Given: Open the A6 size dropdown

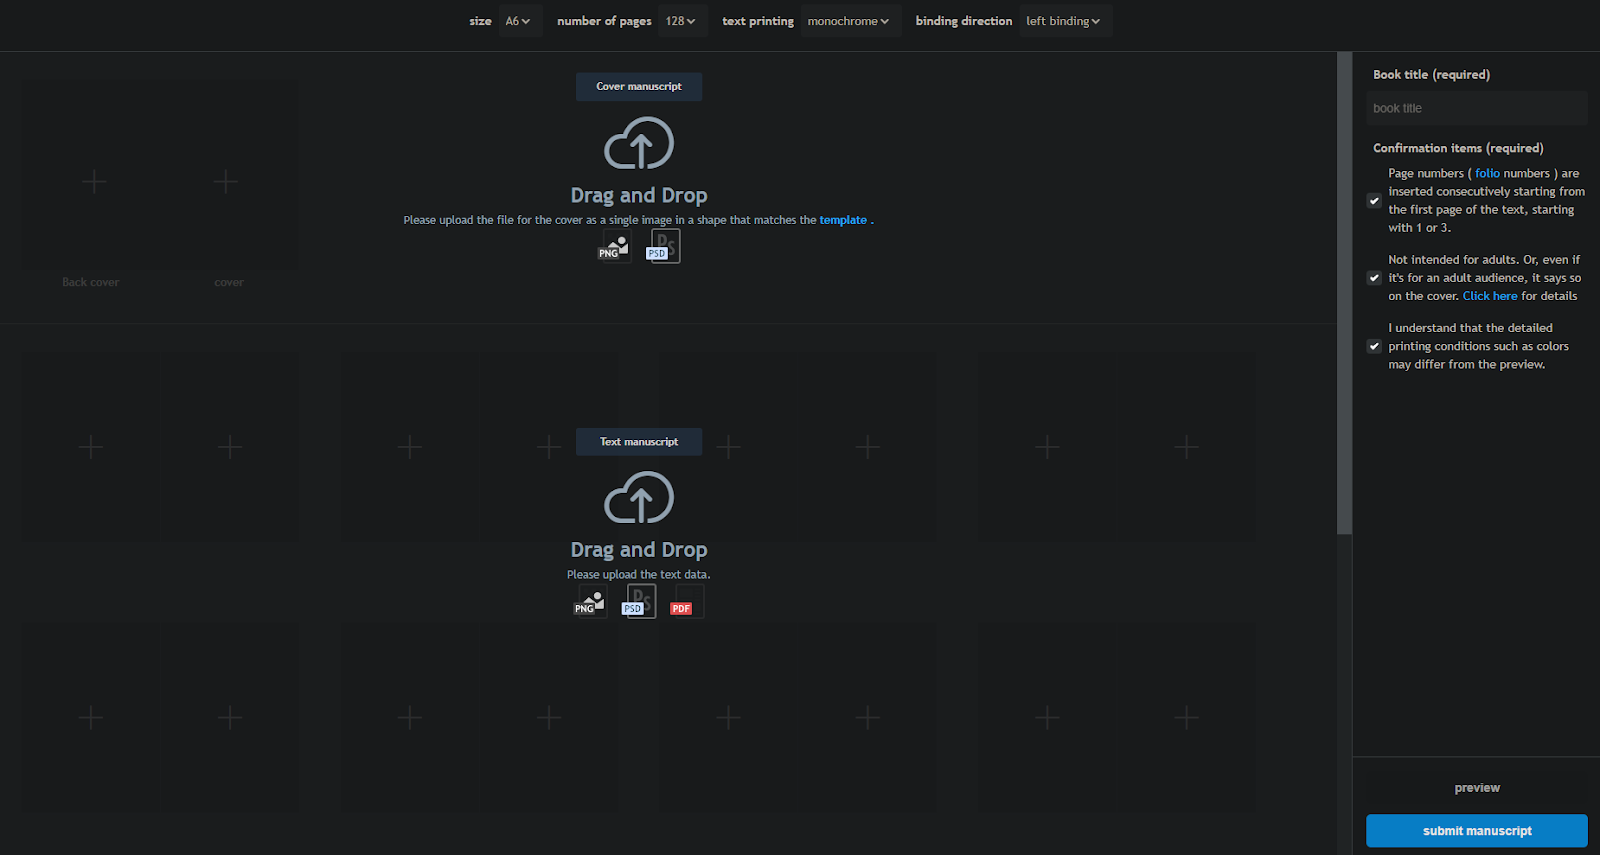Looking at the screenshot, I should coord(519,21).
